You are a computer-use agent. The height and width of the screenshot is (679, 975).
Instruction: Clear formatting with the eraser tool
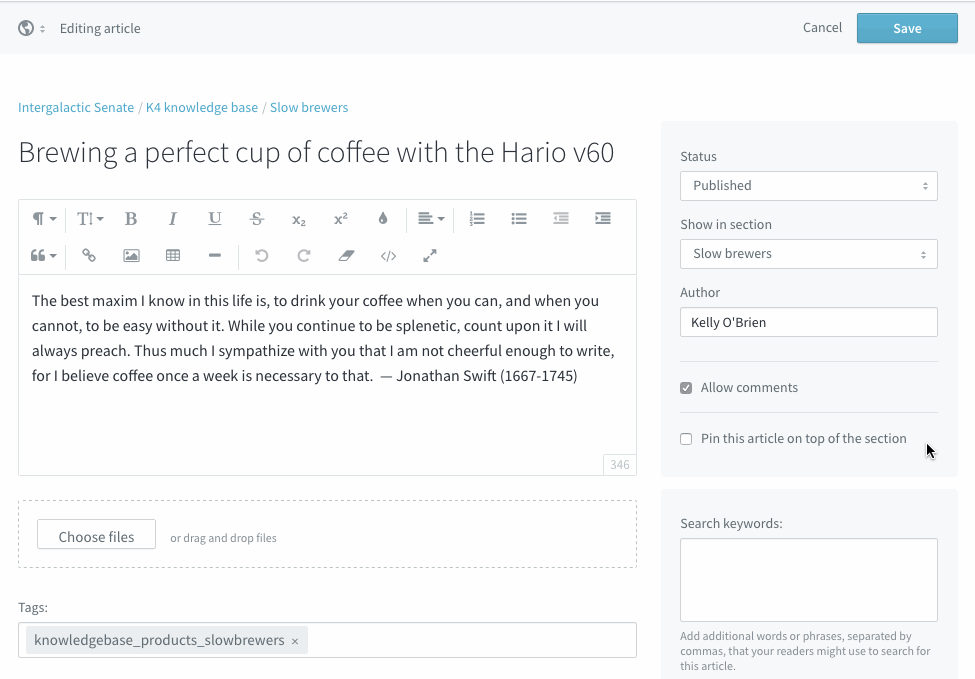(346, 256)
